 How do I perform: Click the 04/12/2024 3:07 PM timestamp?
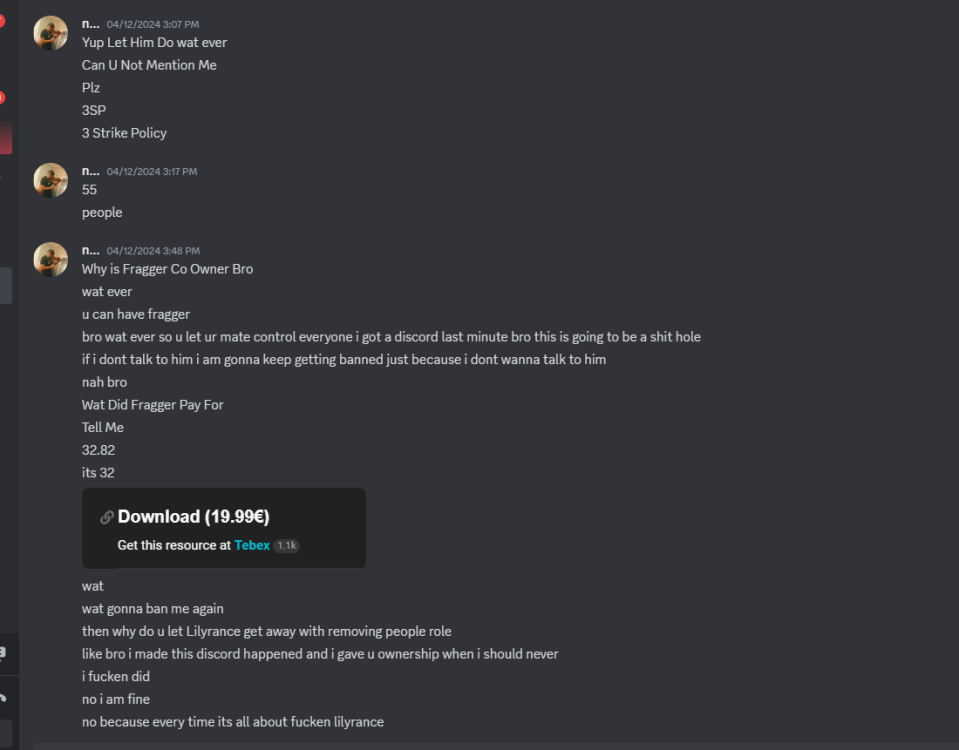coord(152,24)
